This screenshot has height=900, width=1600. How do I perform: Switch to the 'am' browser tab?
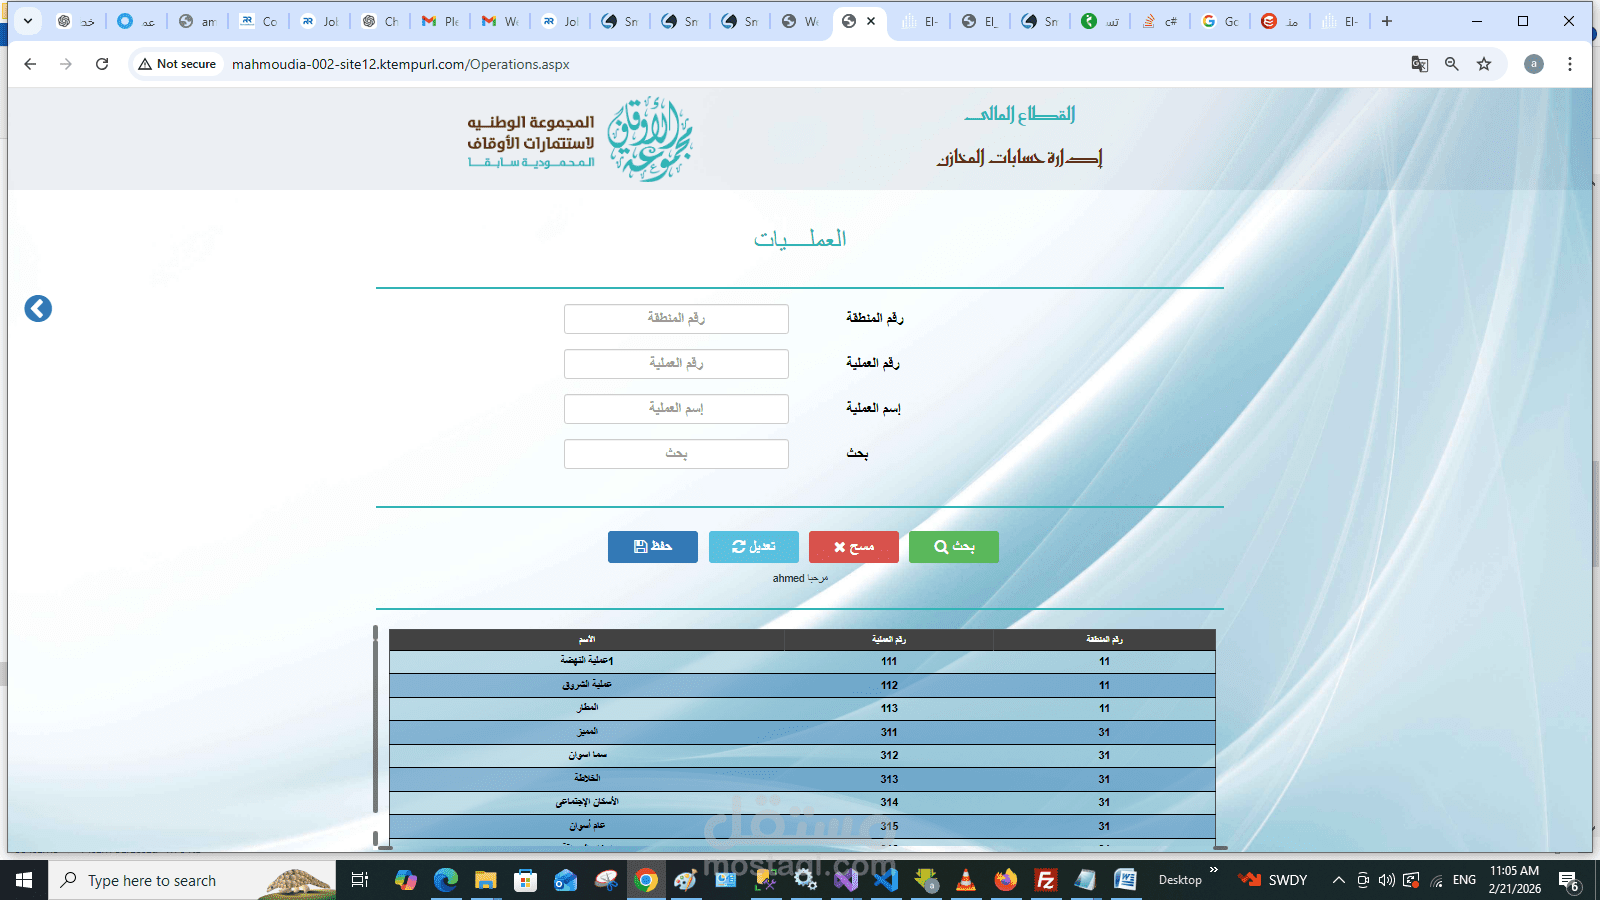[198, 21]
